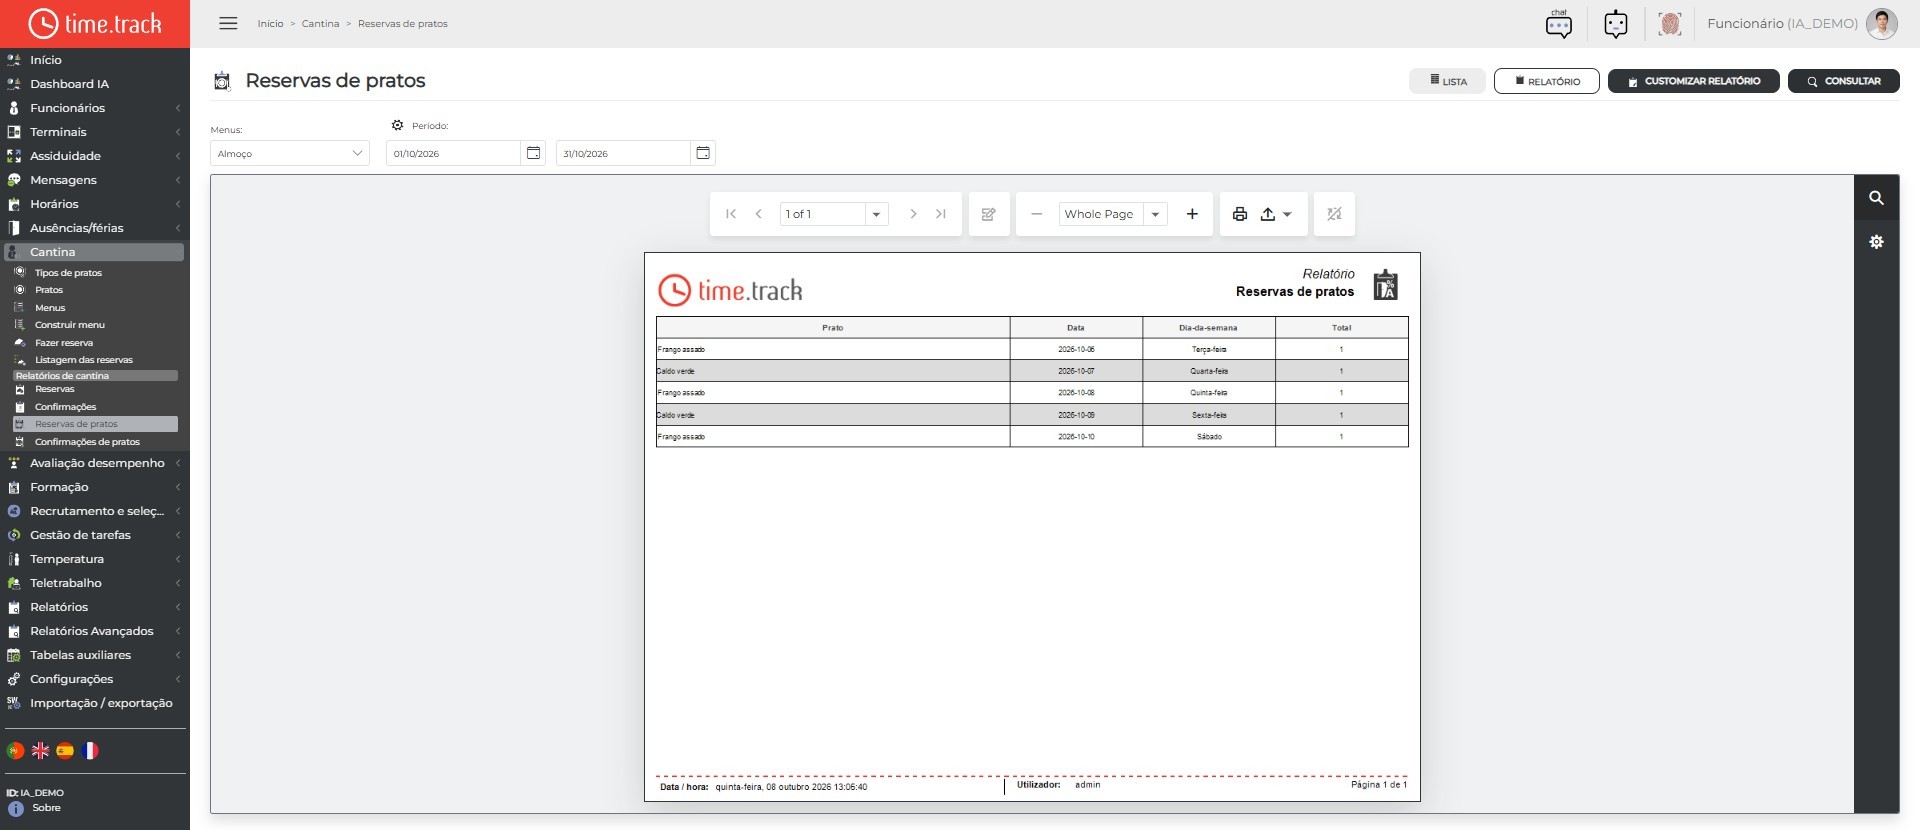Zoom out the report viewer
This screenshot has width=1920, height=830.
point(1037,214)
